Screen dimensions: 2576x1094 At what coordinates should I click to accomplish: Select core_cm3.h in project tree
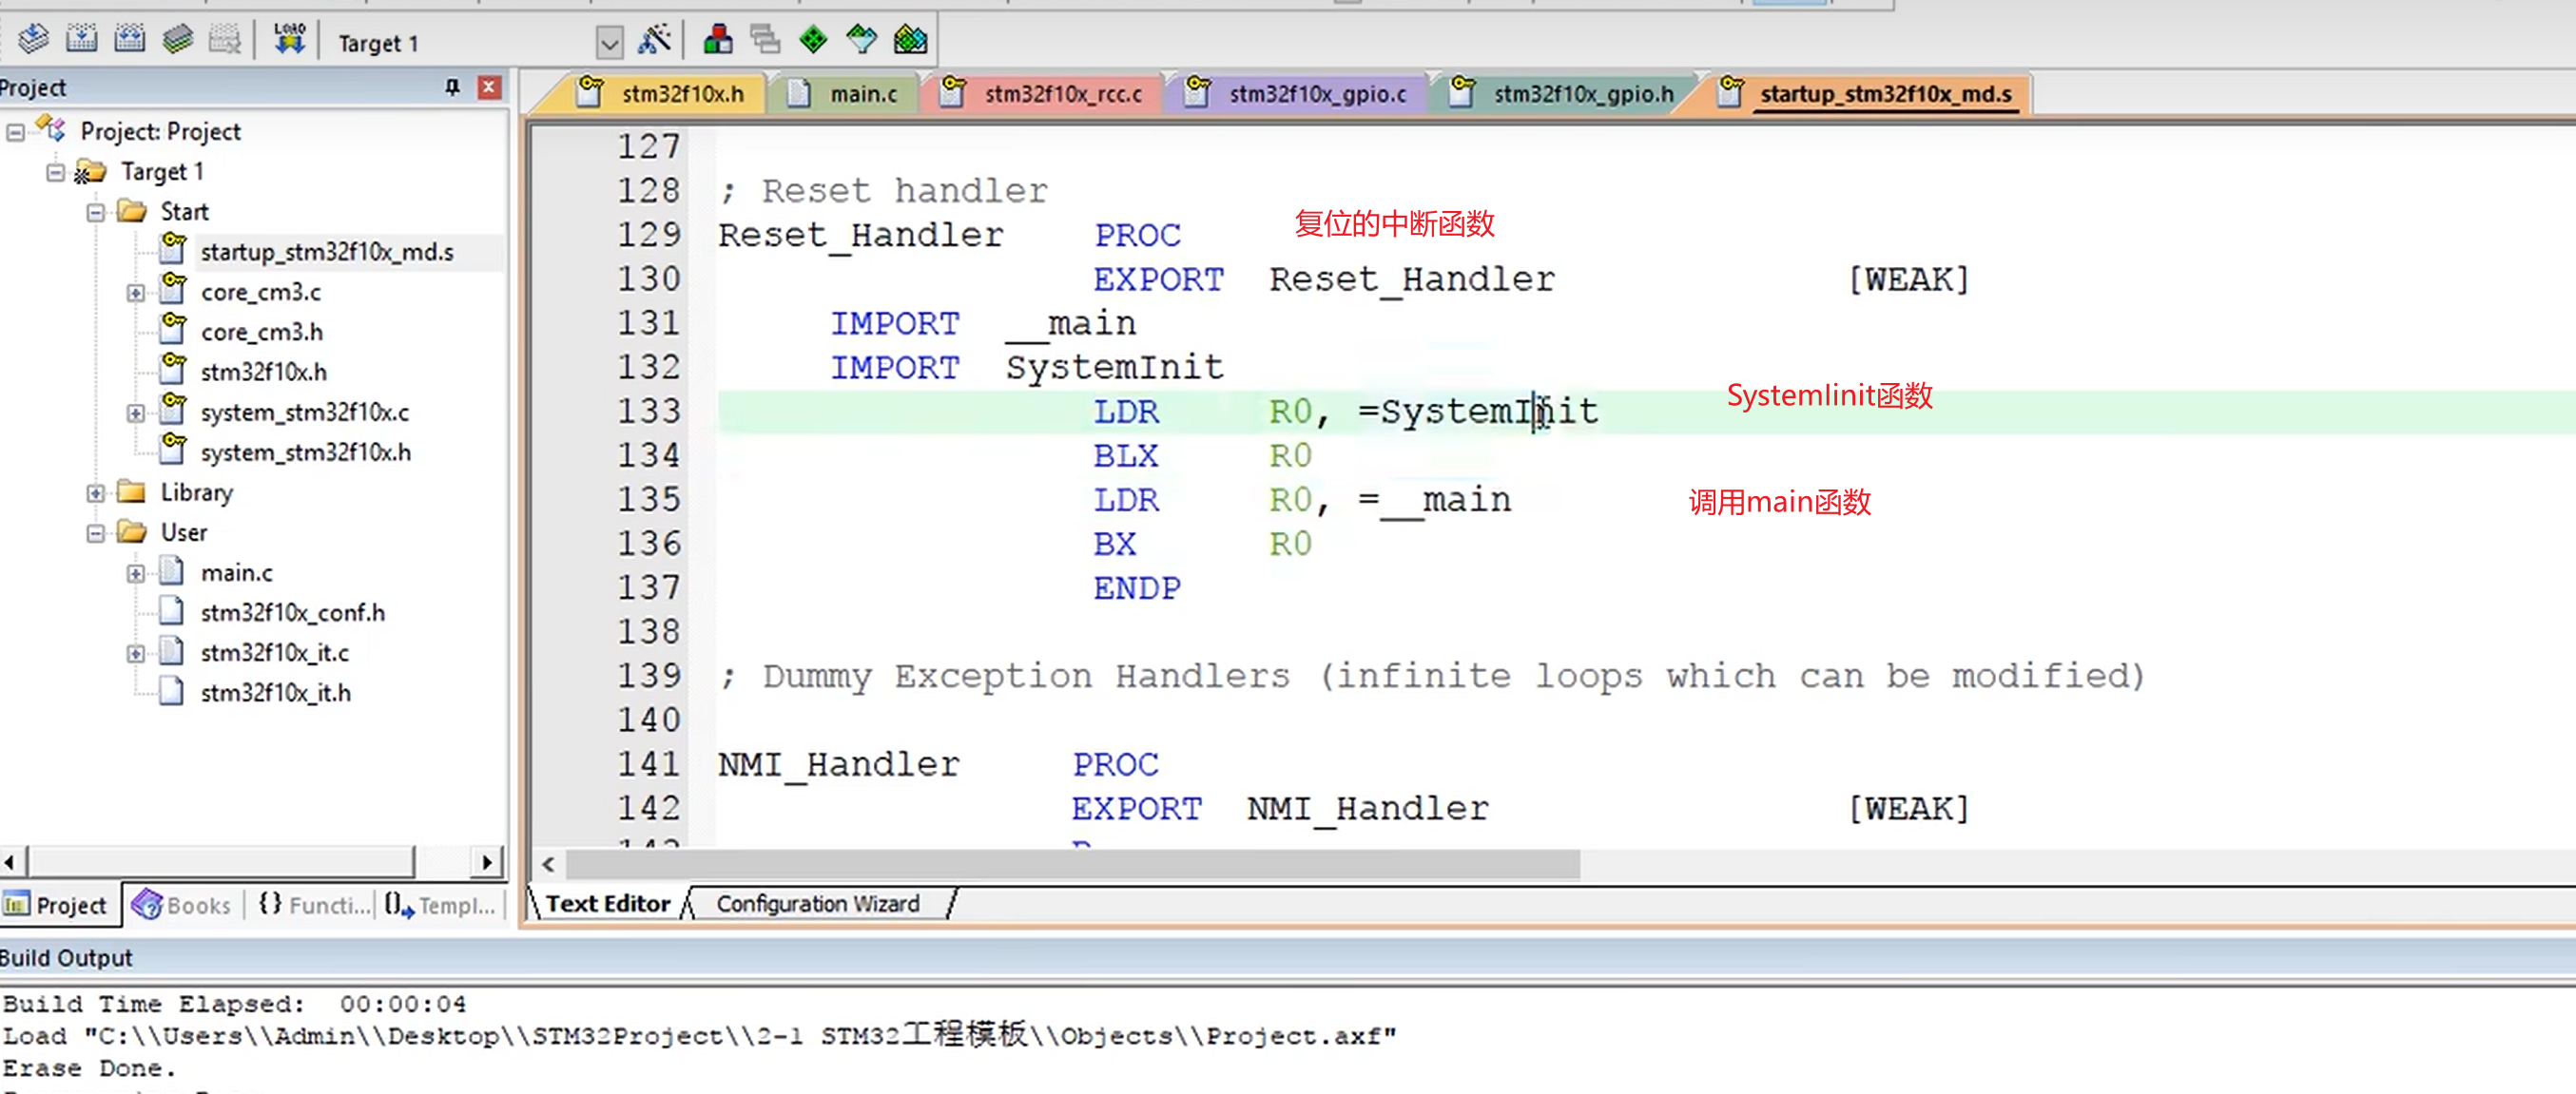tap(262, 332)
